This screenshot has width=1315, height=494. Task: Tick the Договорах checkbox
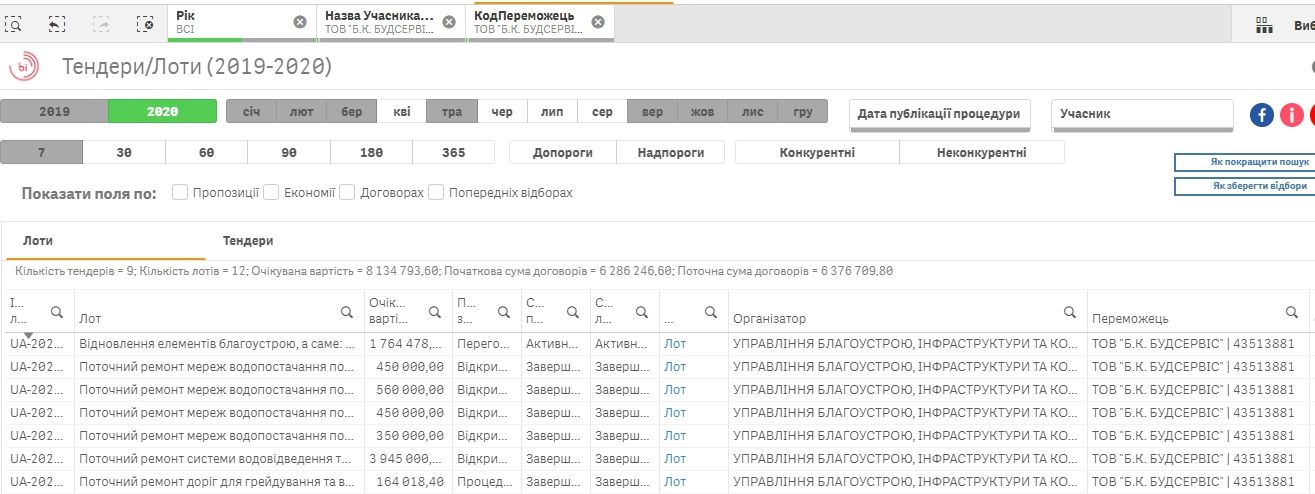coord(347,192)
